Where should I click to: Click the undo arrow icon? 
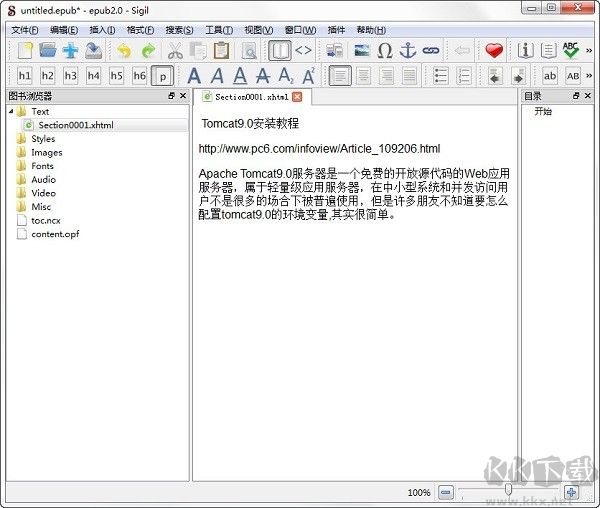click(x=124, y=50)
